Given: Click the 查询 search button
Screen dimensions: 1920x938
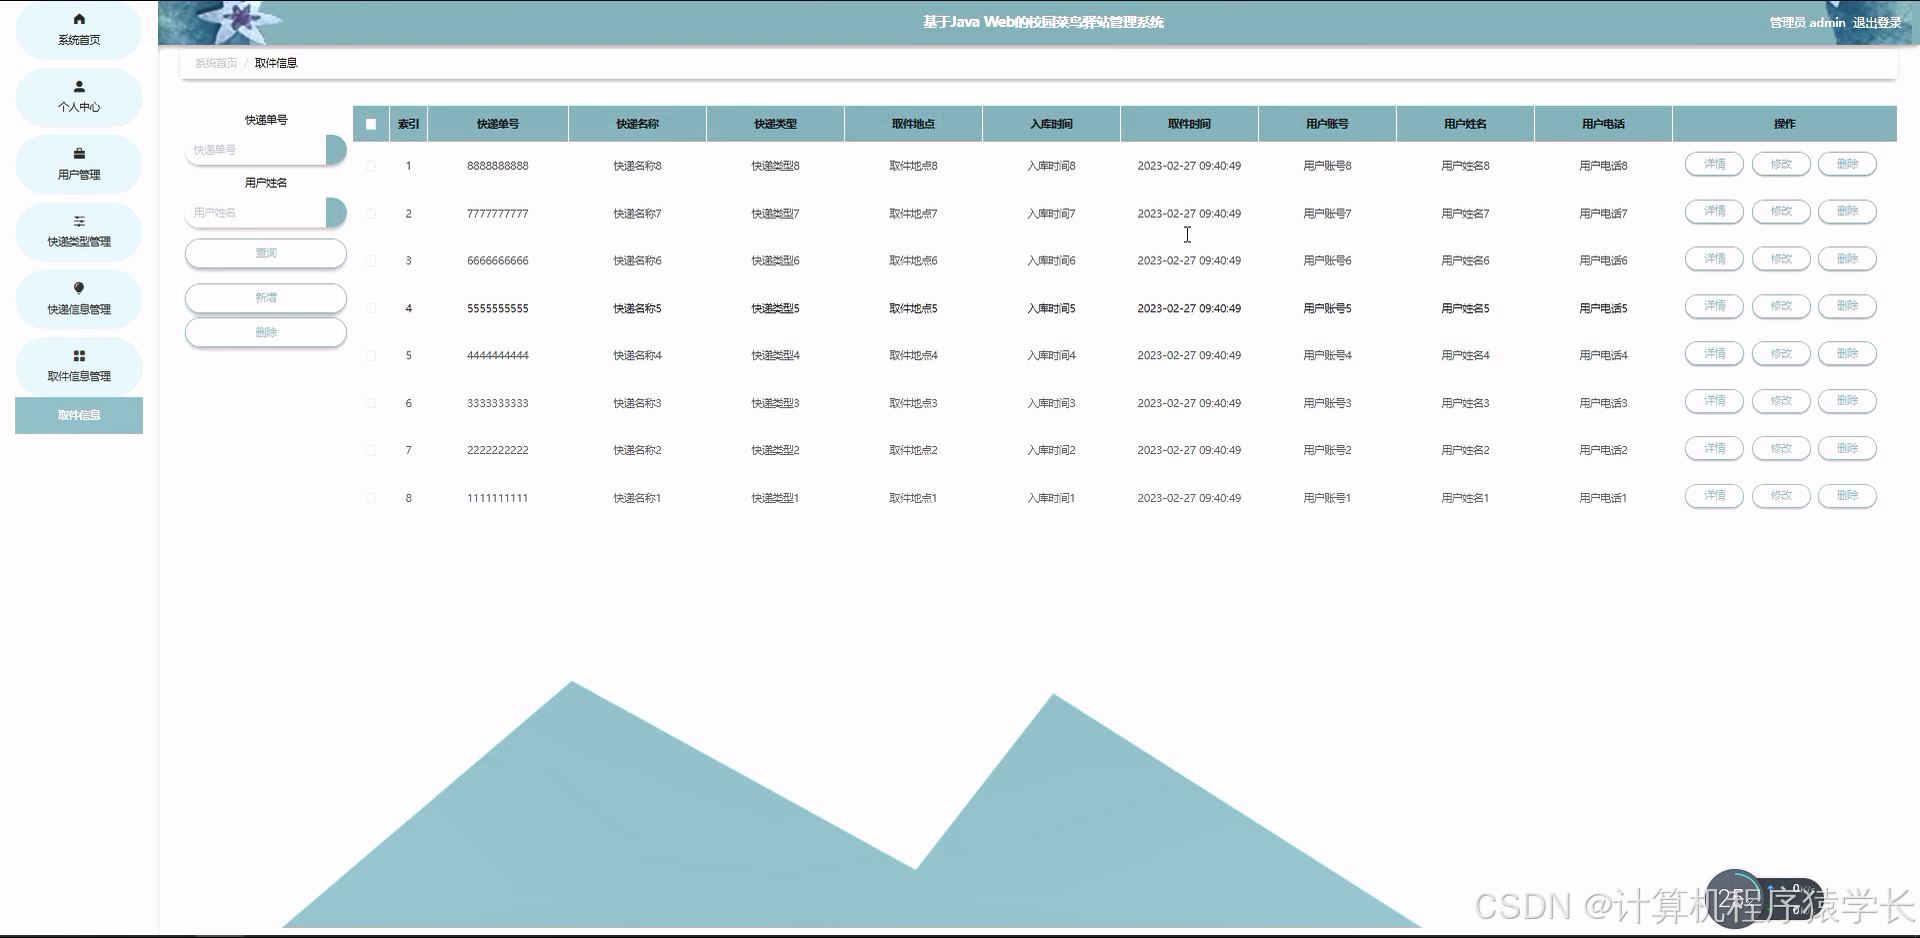Looking at the screenshot, I should coord(266,253).
